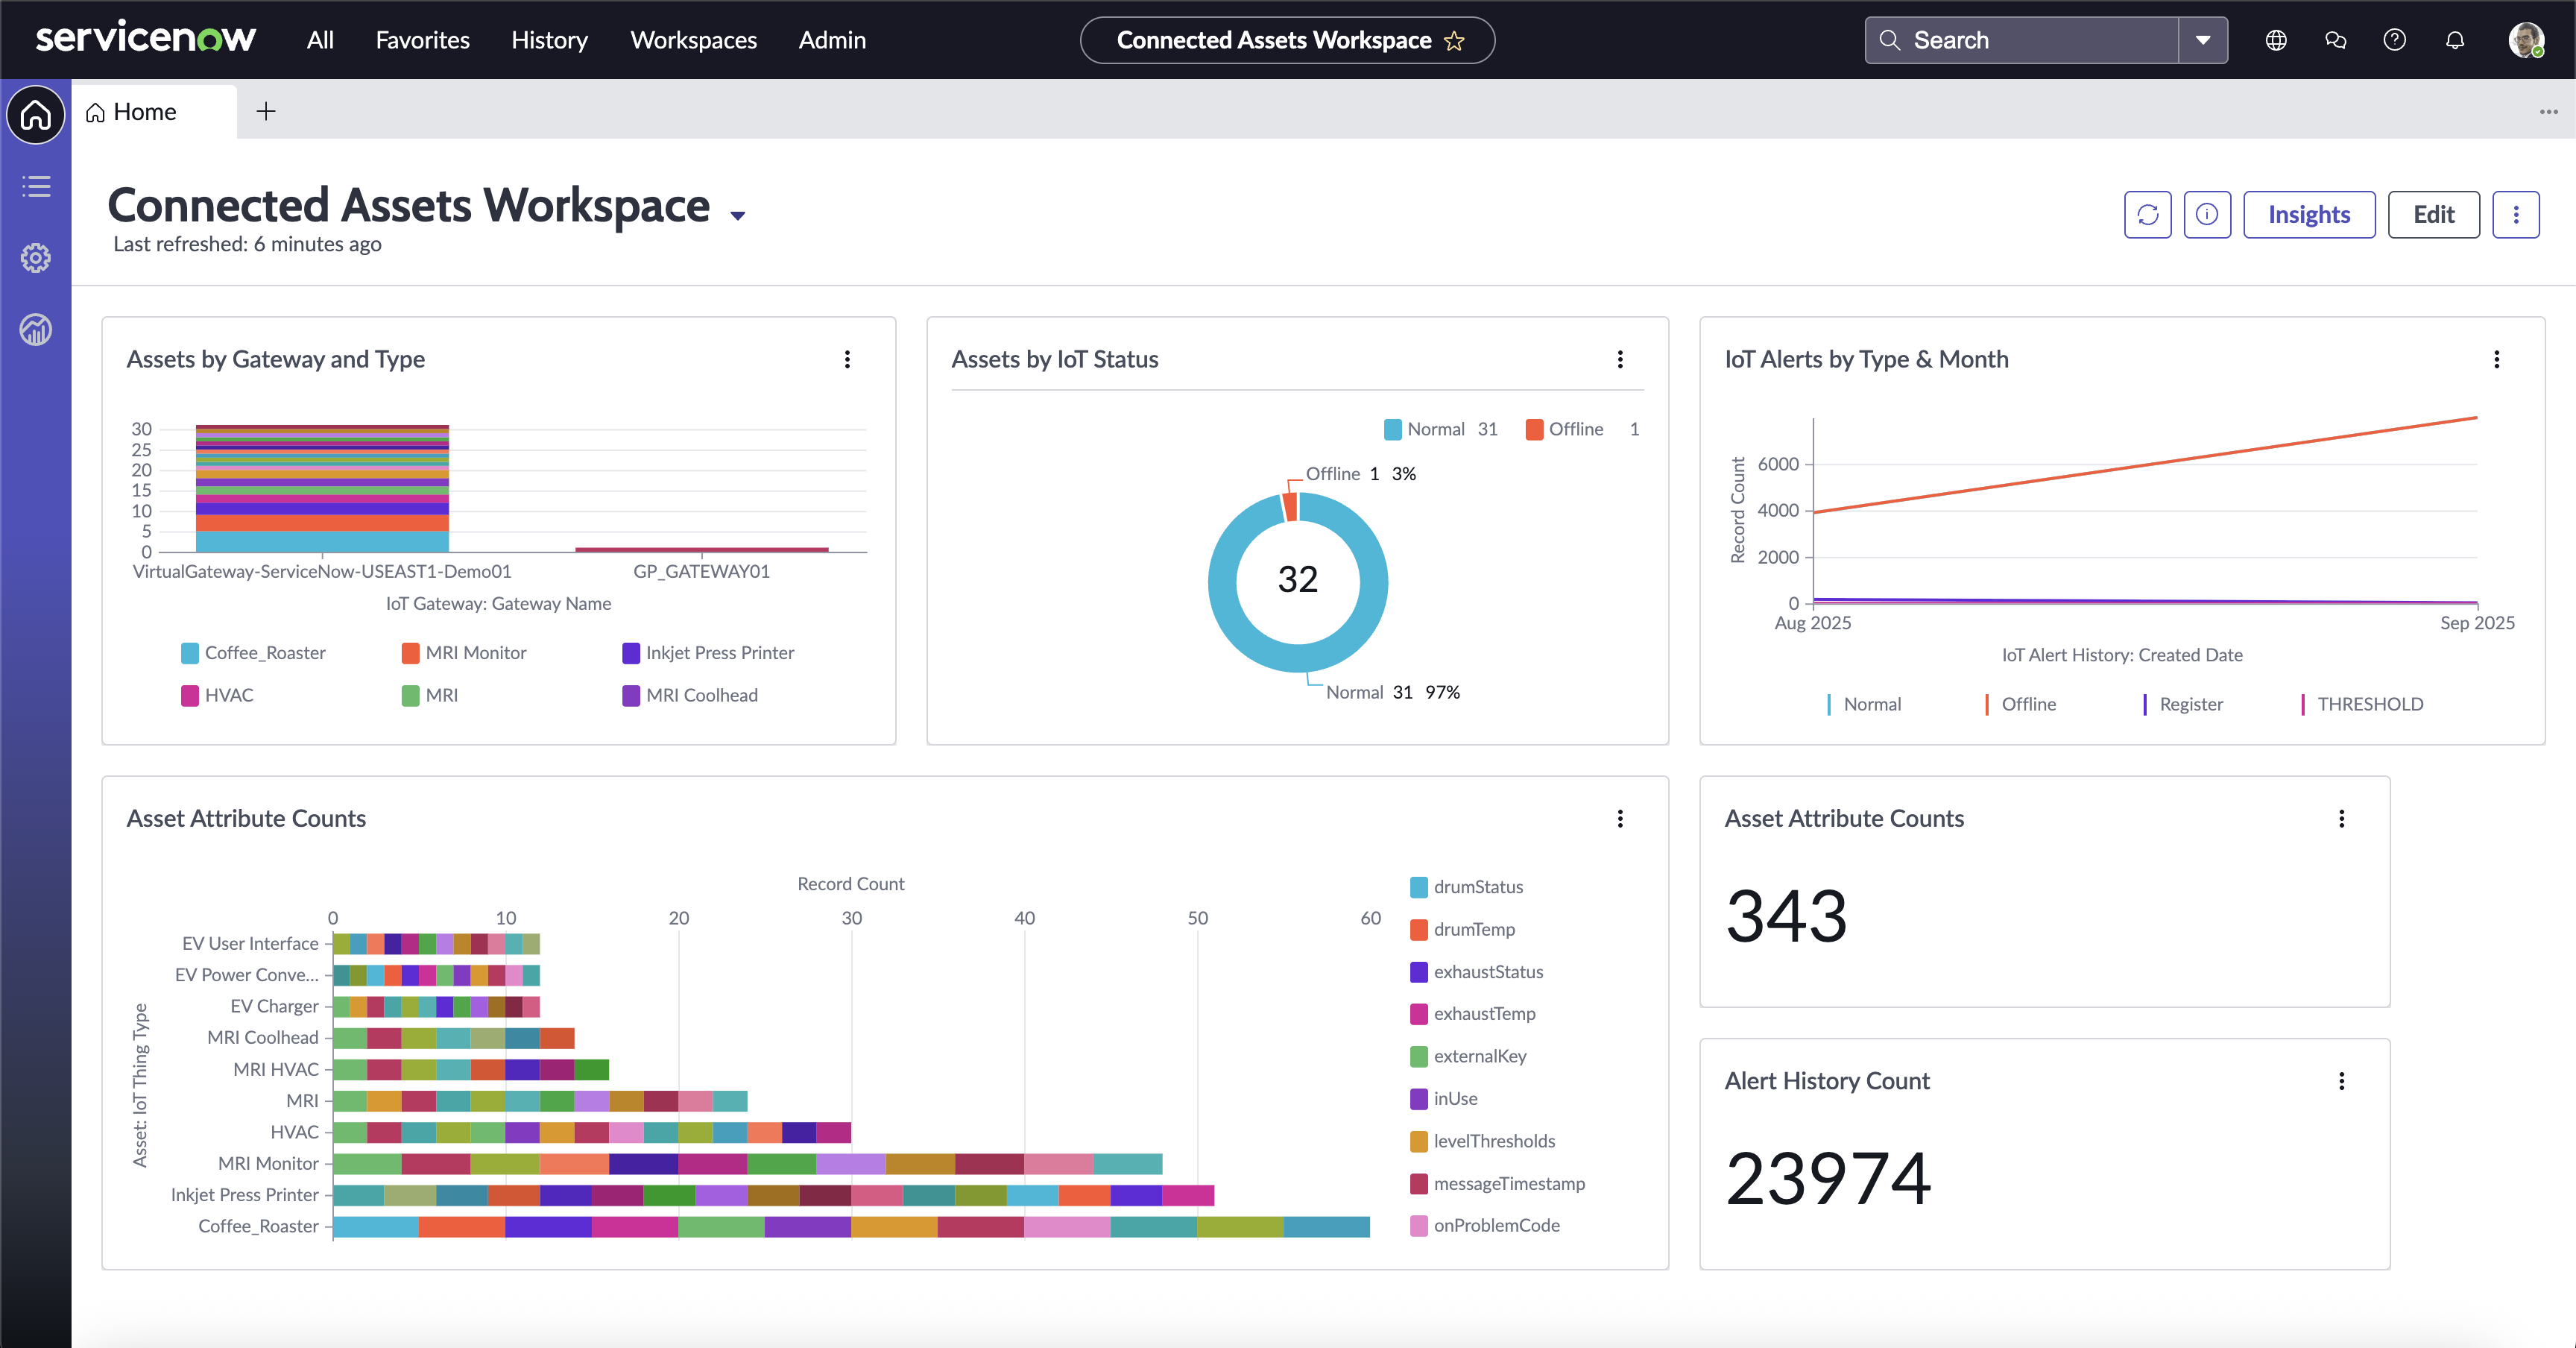Open the help question mark icon
2576x1348 pixels.
click(x=2395, y=40)
